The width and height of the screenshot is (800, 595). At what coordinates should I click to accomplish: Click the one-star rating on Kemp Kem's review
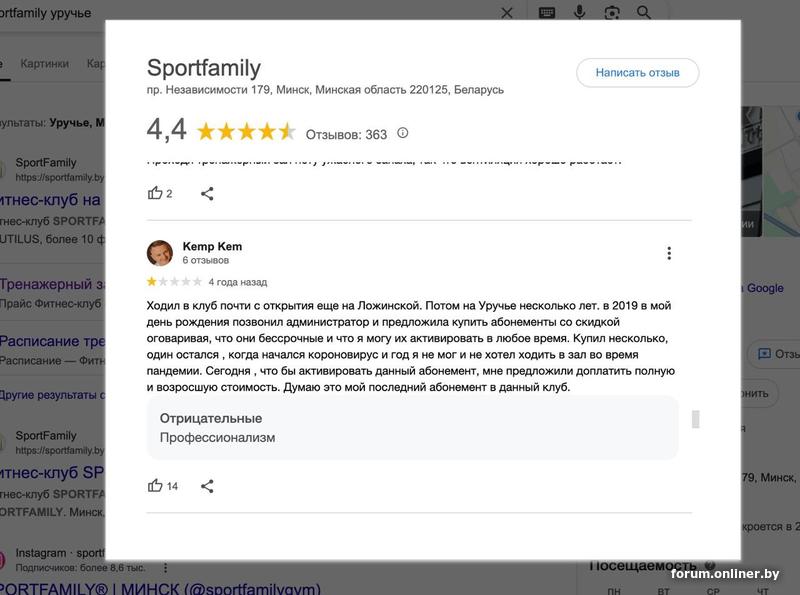tap(152, 282)
